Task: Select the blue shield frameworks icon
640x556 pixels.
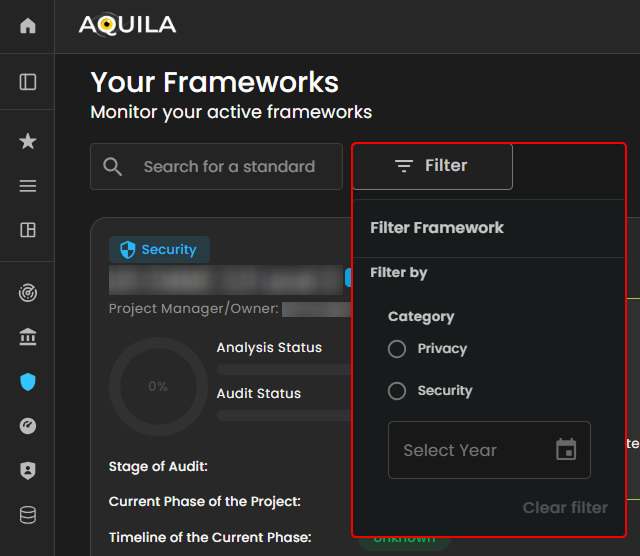Action: [28, 382]
